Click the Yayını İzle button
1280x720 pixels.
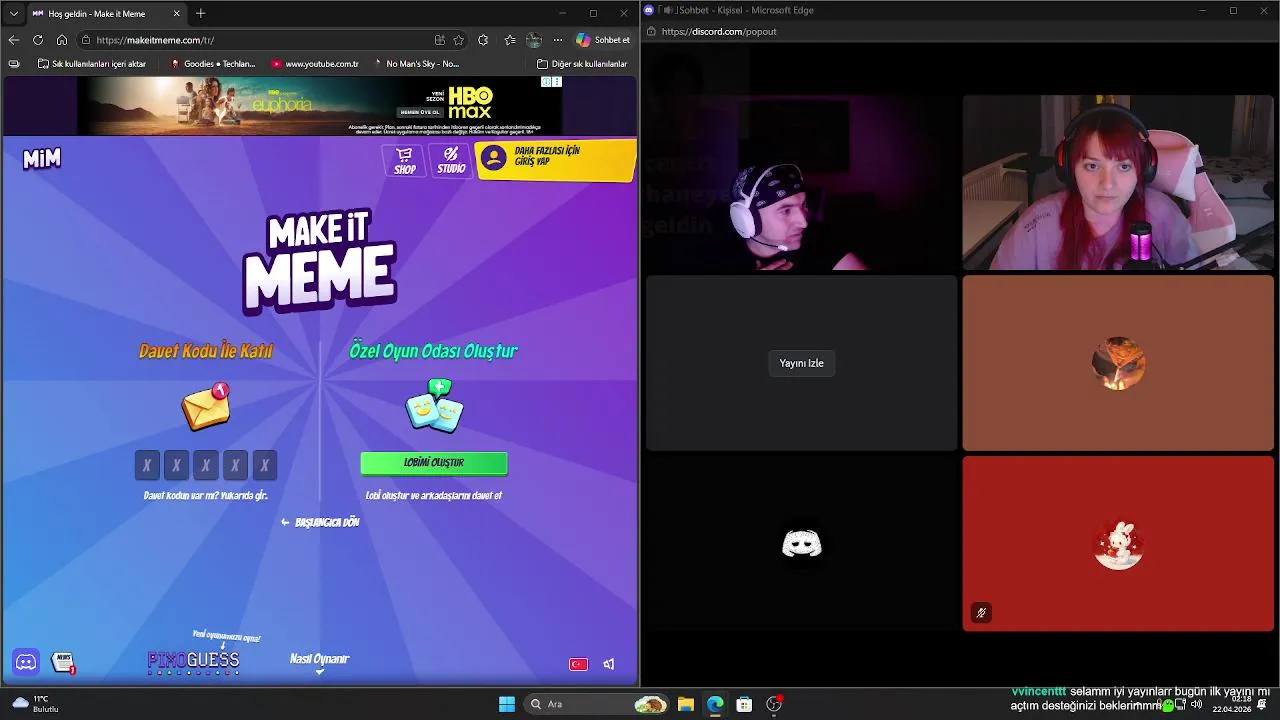(802, 363)
